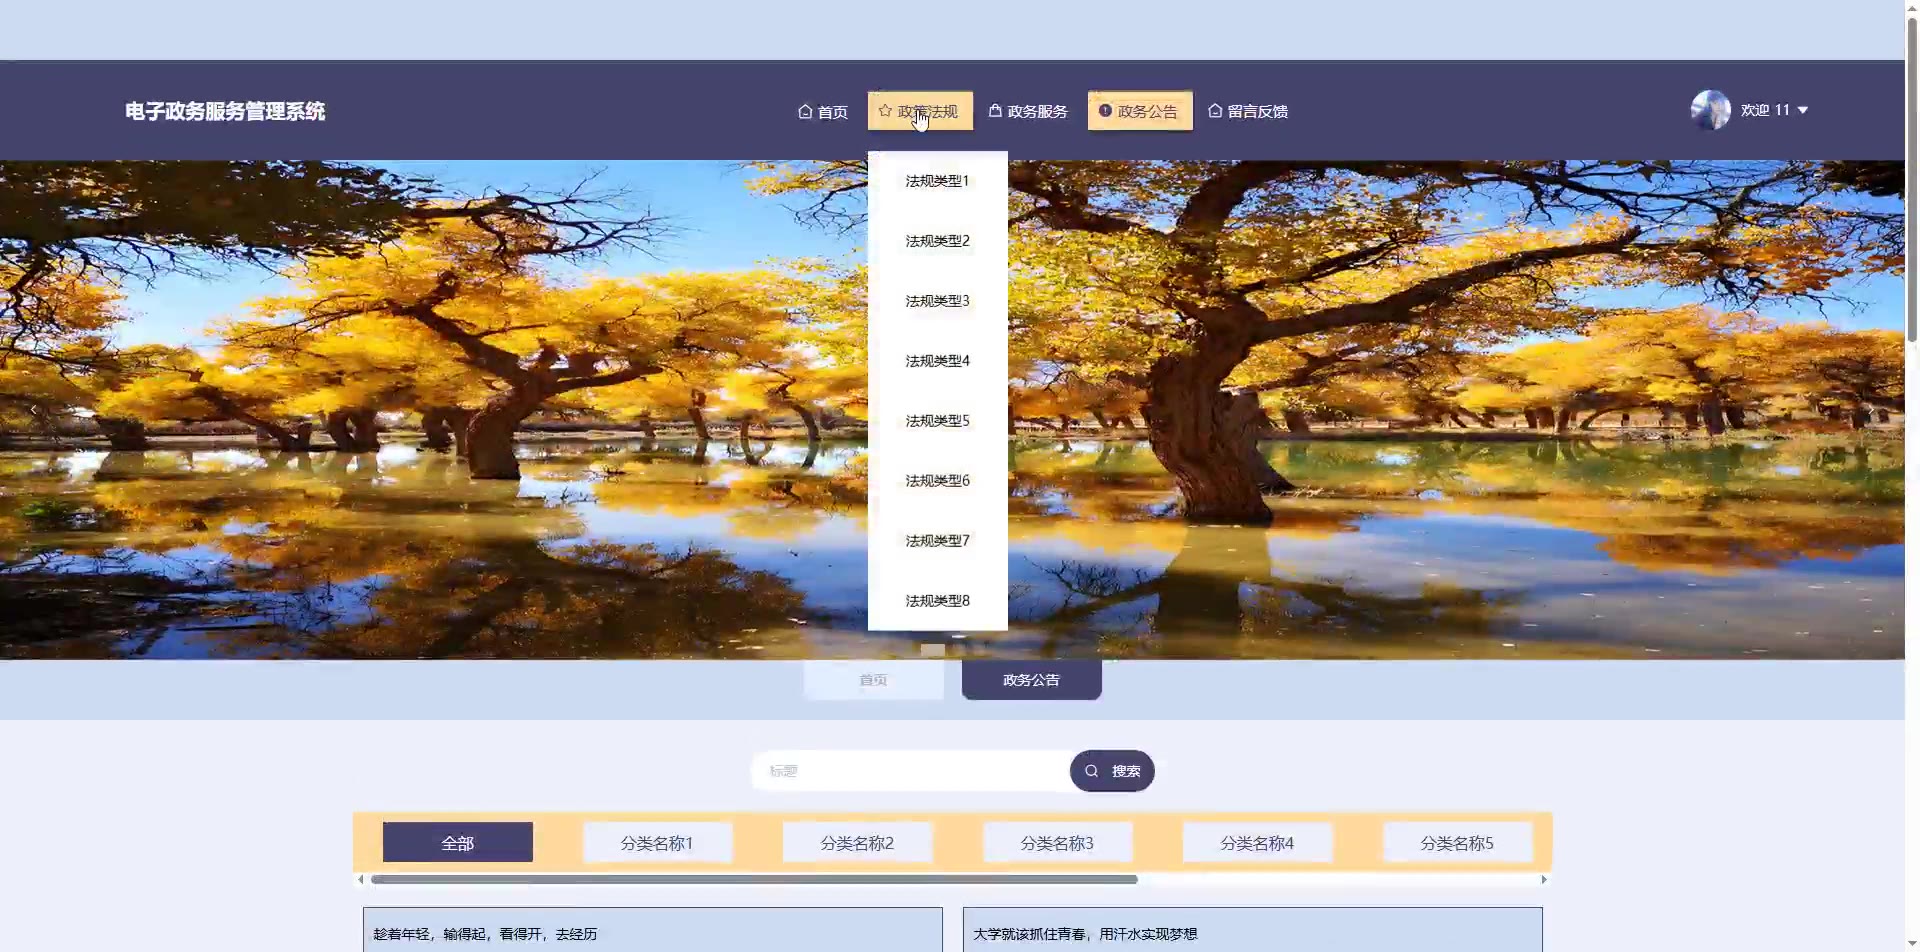
Task: Click the 政务公告 breadcrumb button below banner
Action: pos(1032,680)
